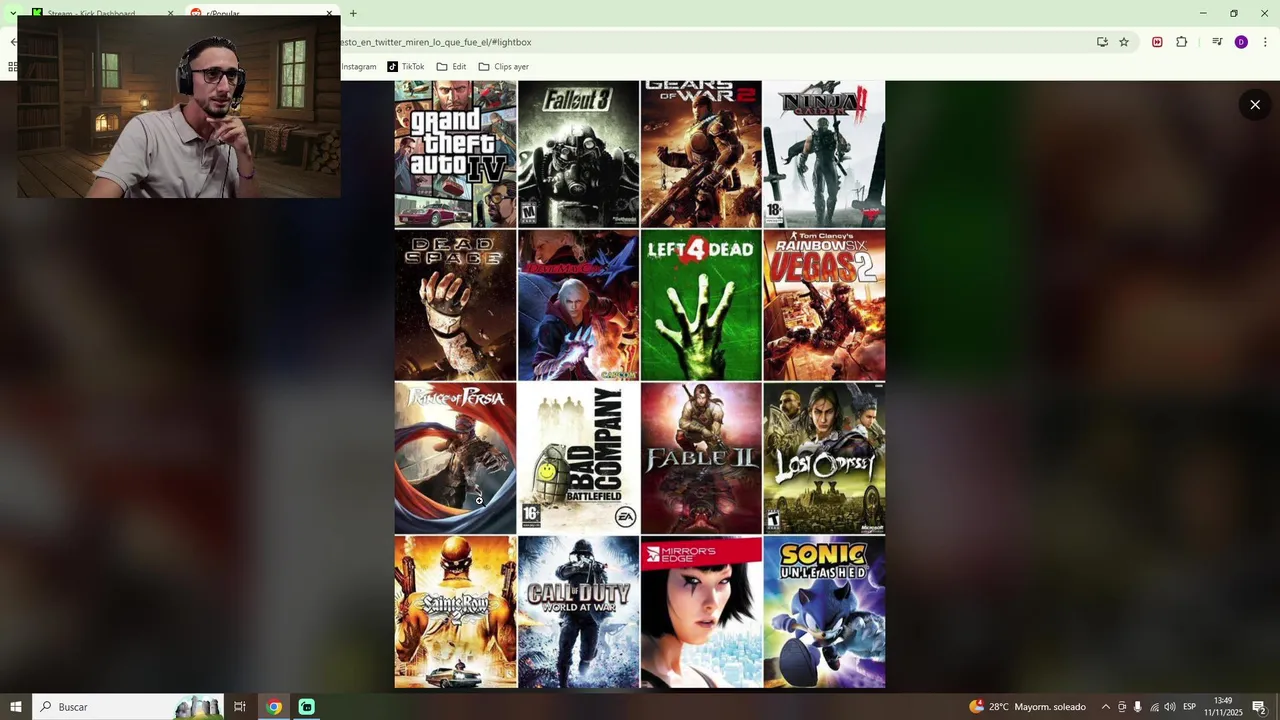
Task: Click the Left 4 Dead cover
Action: click(701, 306)
